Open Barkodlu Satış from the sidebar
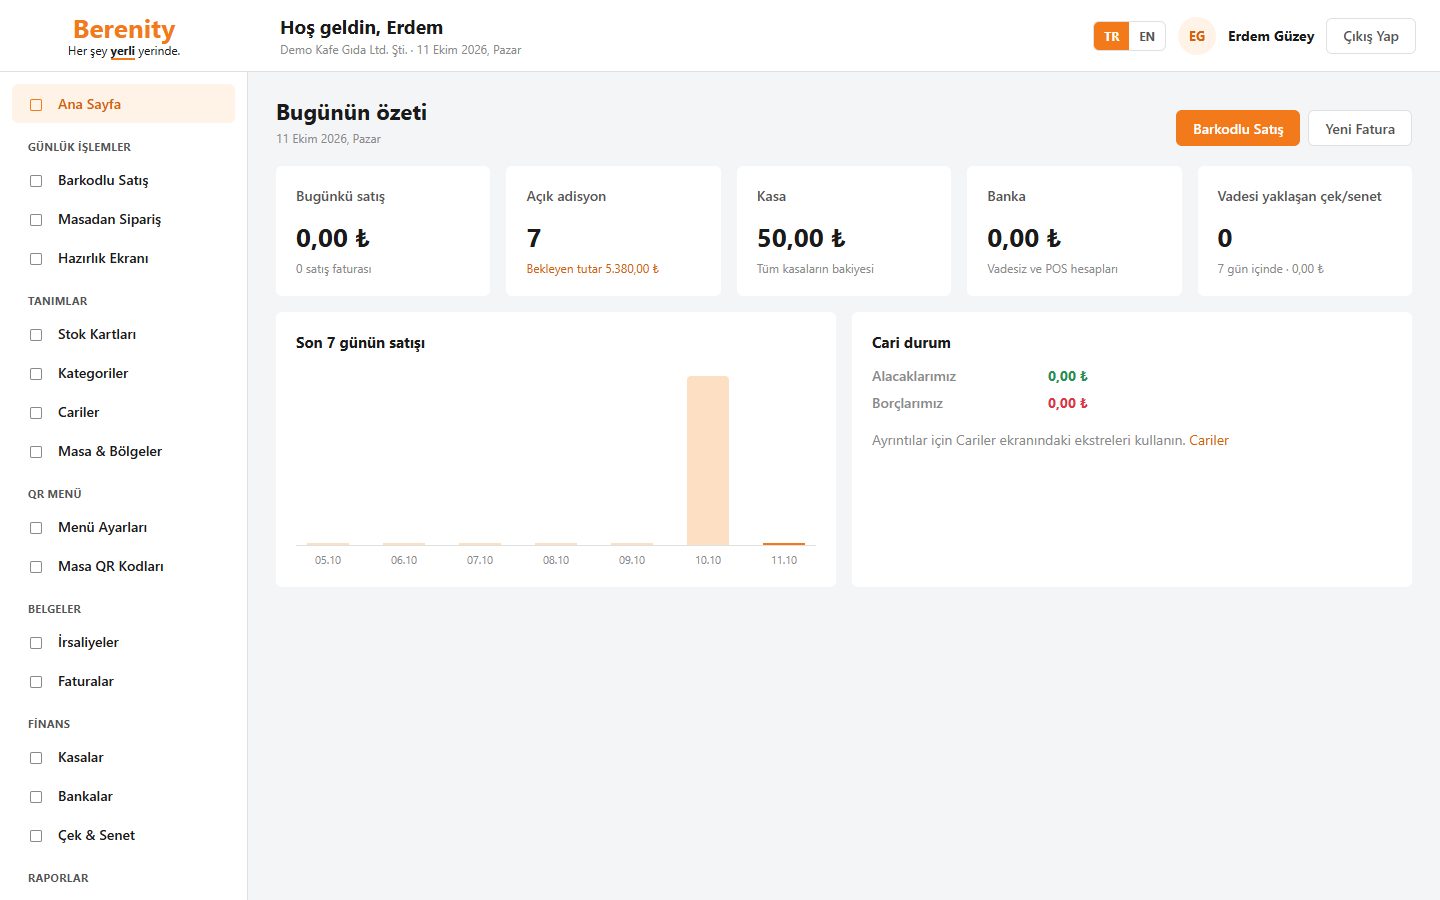 point(123,181)
